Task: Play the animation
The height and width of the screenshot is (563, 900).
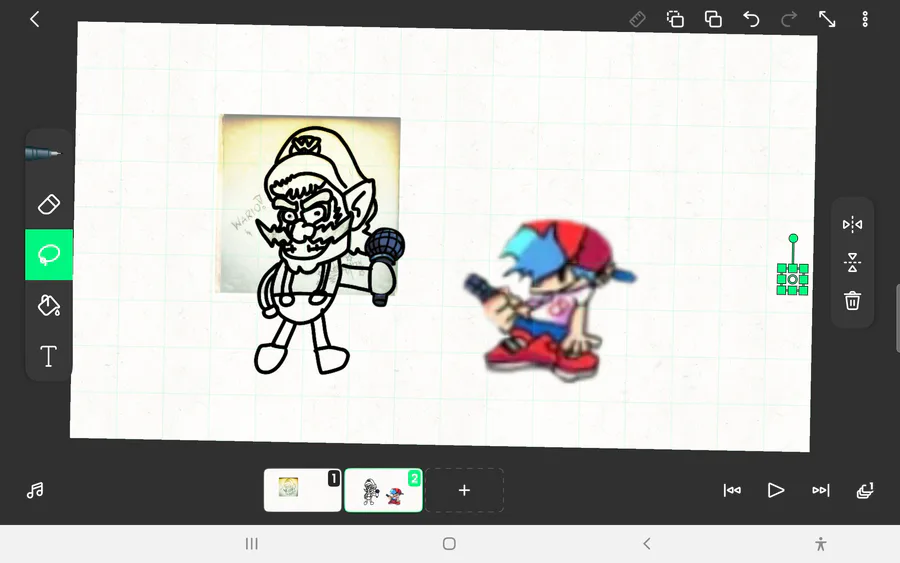Action: 776,490
